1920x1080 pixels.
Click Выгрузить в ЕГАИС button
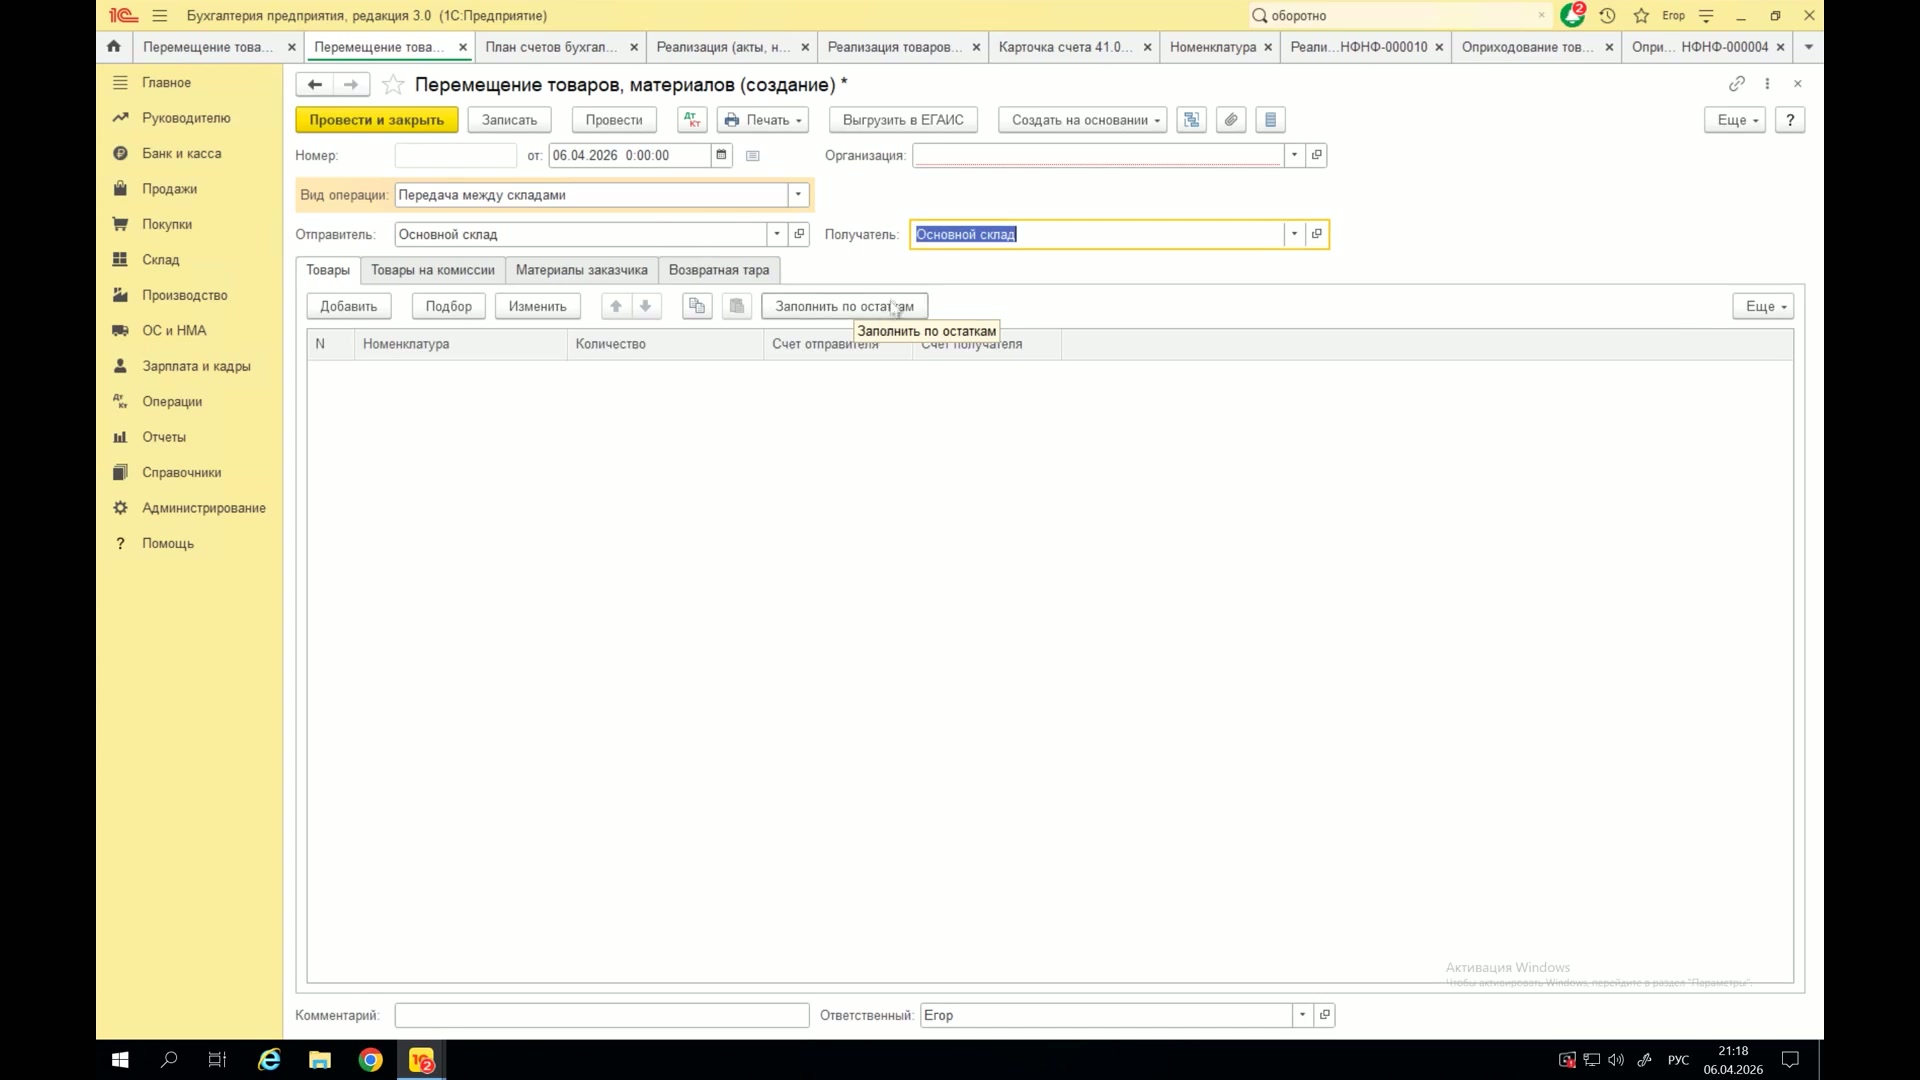(903, 120)
